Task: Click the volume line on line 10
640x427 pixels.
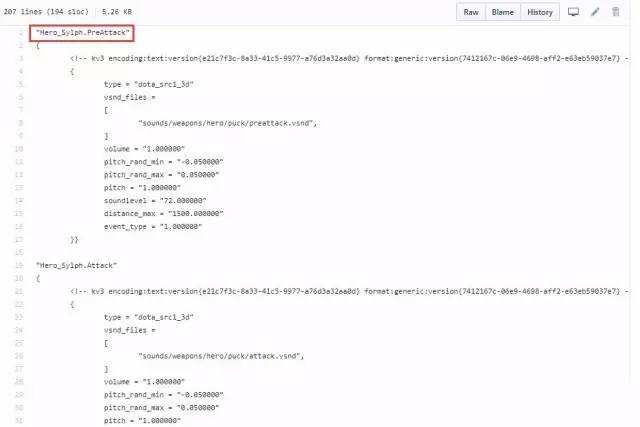Action: point(144,149)
